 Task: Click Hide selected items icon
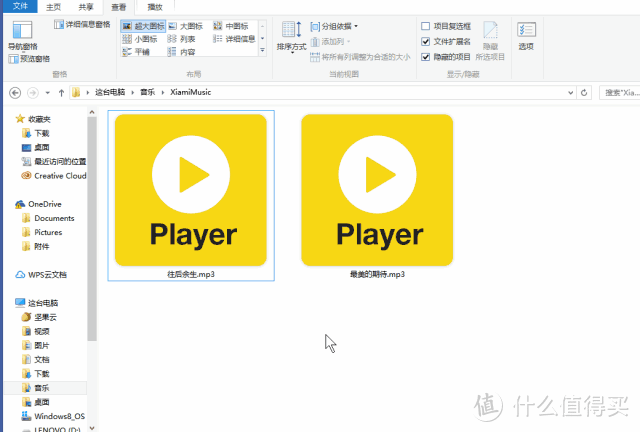click(x=490, y=30)
